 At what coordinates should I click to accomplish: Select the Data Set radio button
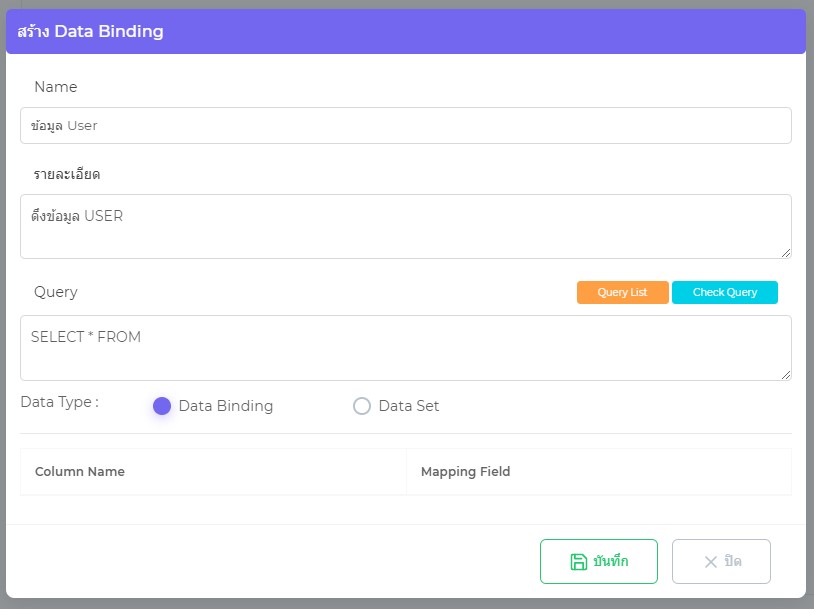click(362, 406)
